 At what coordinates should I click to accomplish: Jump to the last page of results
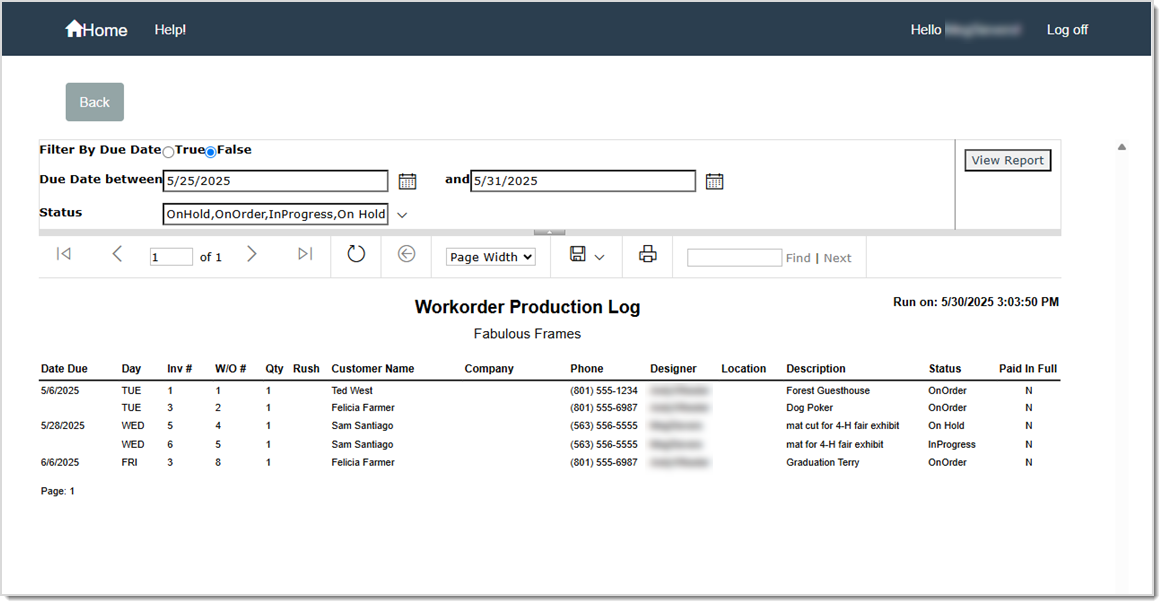[305, 255]
